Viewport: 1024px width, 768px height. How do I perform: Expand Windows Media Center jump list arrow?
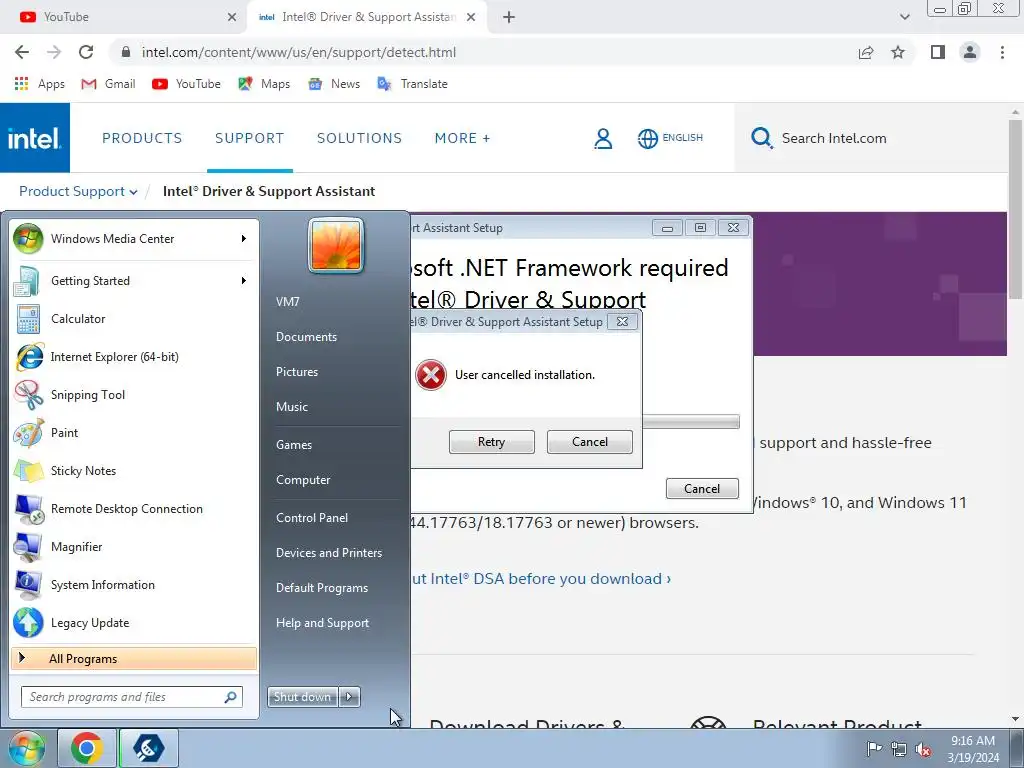click(x=244, y=239)
